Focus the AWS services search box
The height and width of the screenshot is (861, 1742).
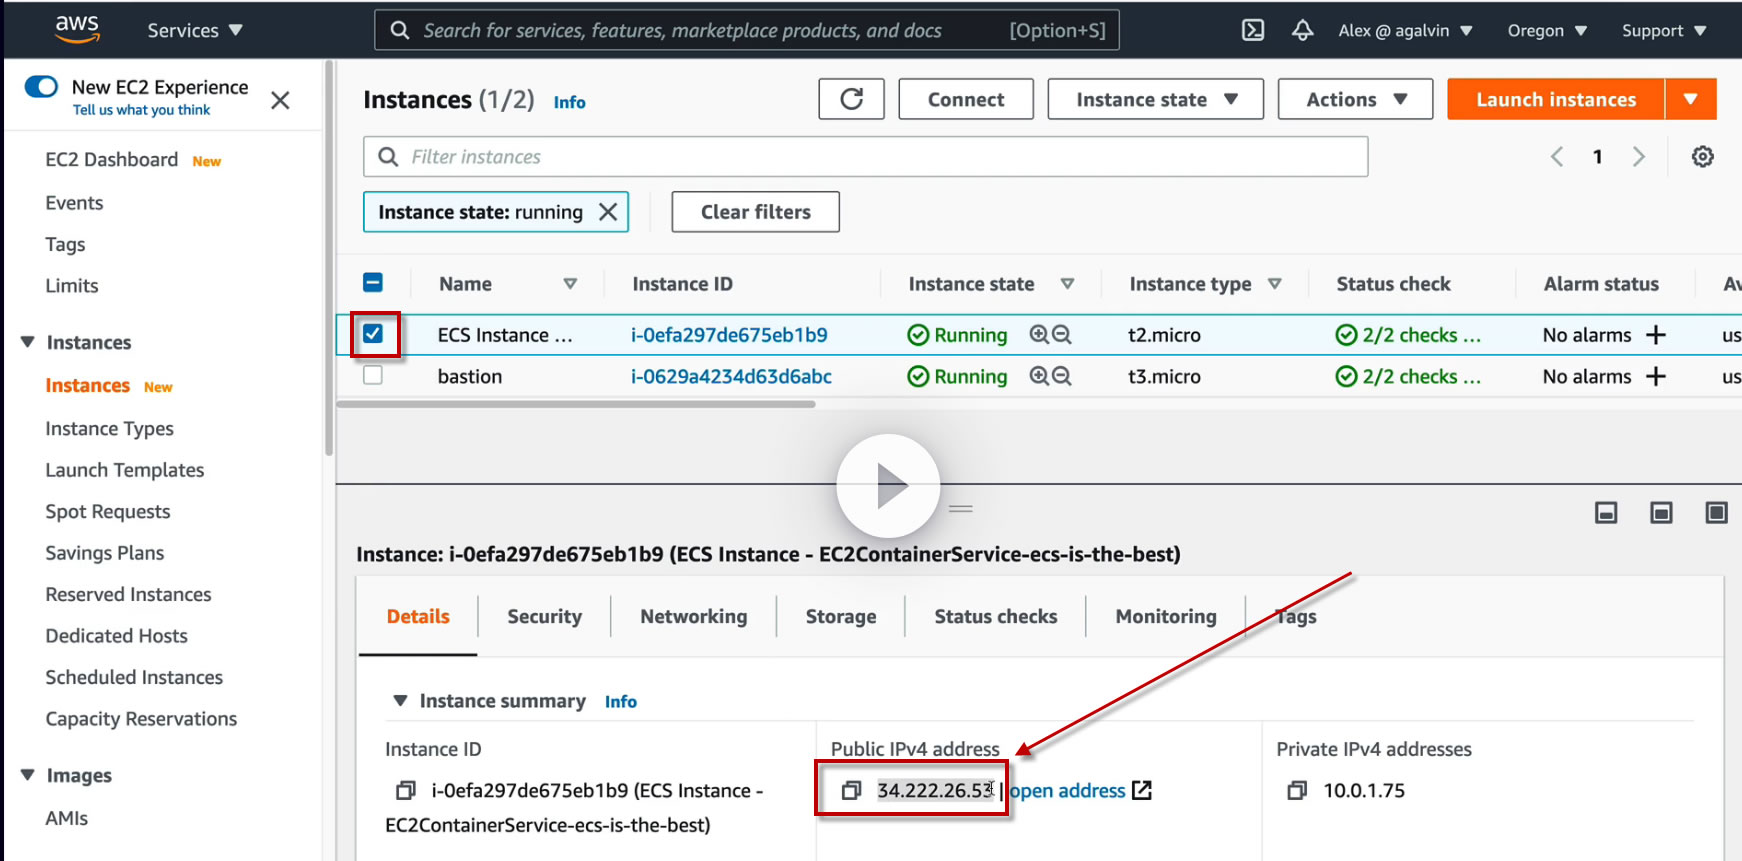click(x=747, y=30)
